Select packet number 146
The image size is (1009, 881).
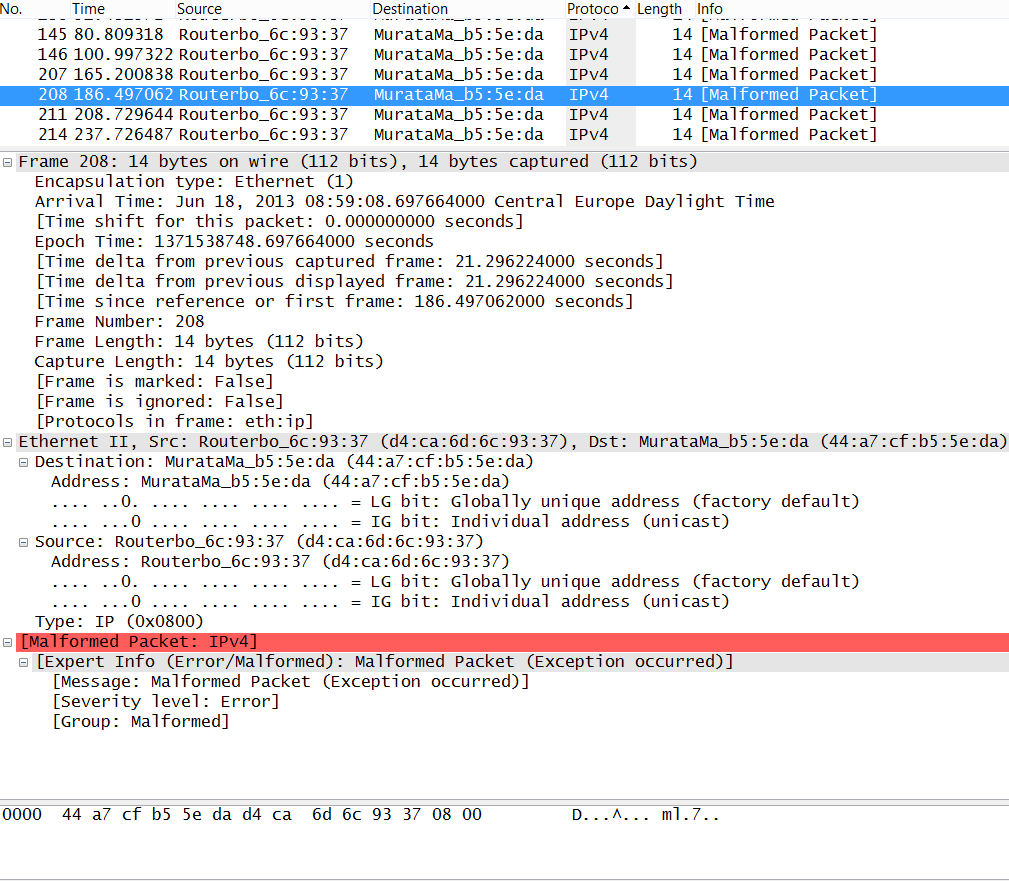[x=504, y=54]
